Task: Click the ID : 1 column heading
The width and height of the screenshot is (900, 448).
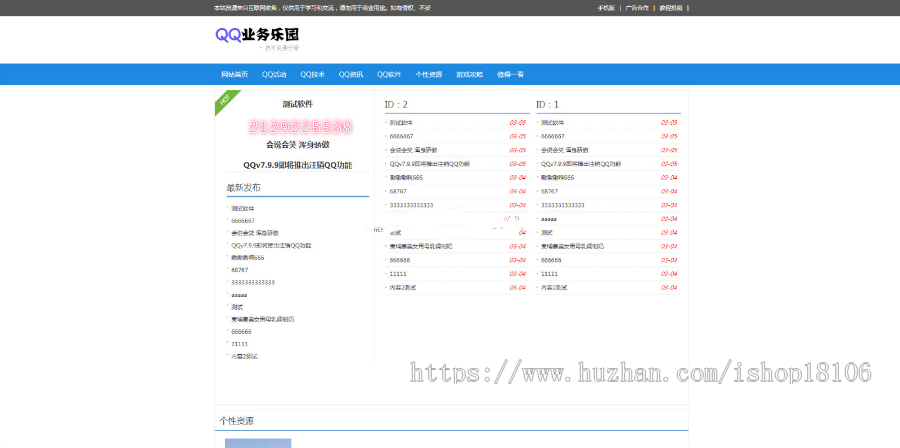Action: pos(548,104)
